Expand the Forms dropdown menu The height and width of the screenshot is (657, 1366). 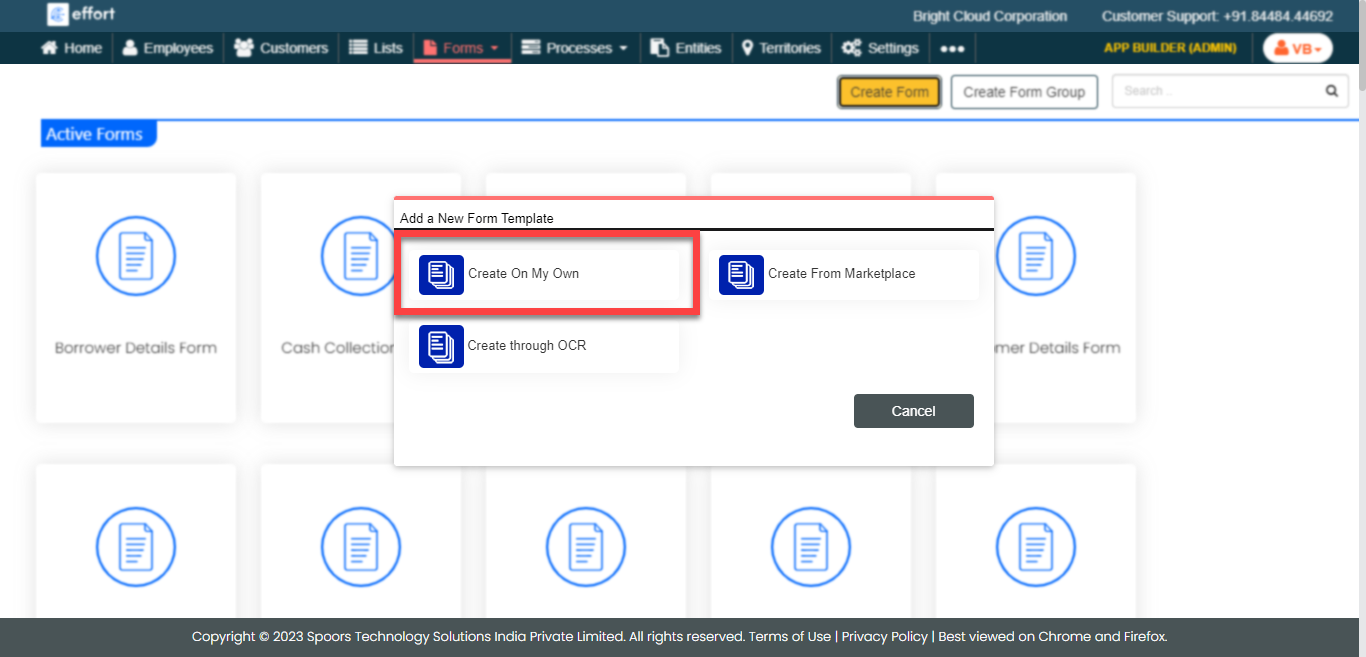(462, 48)
